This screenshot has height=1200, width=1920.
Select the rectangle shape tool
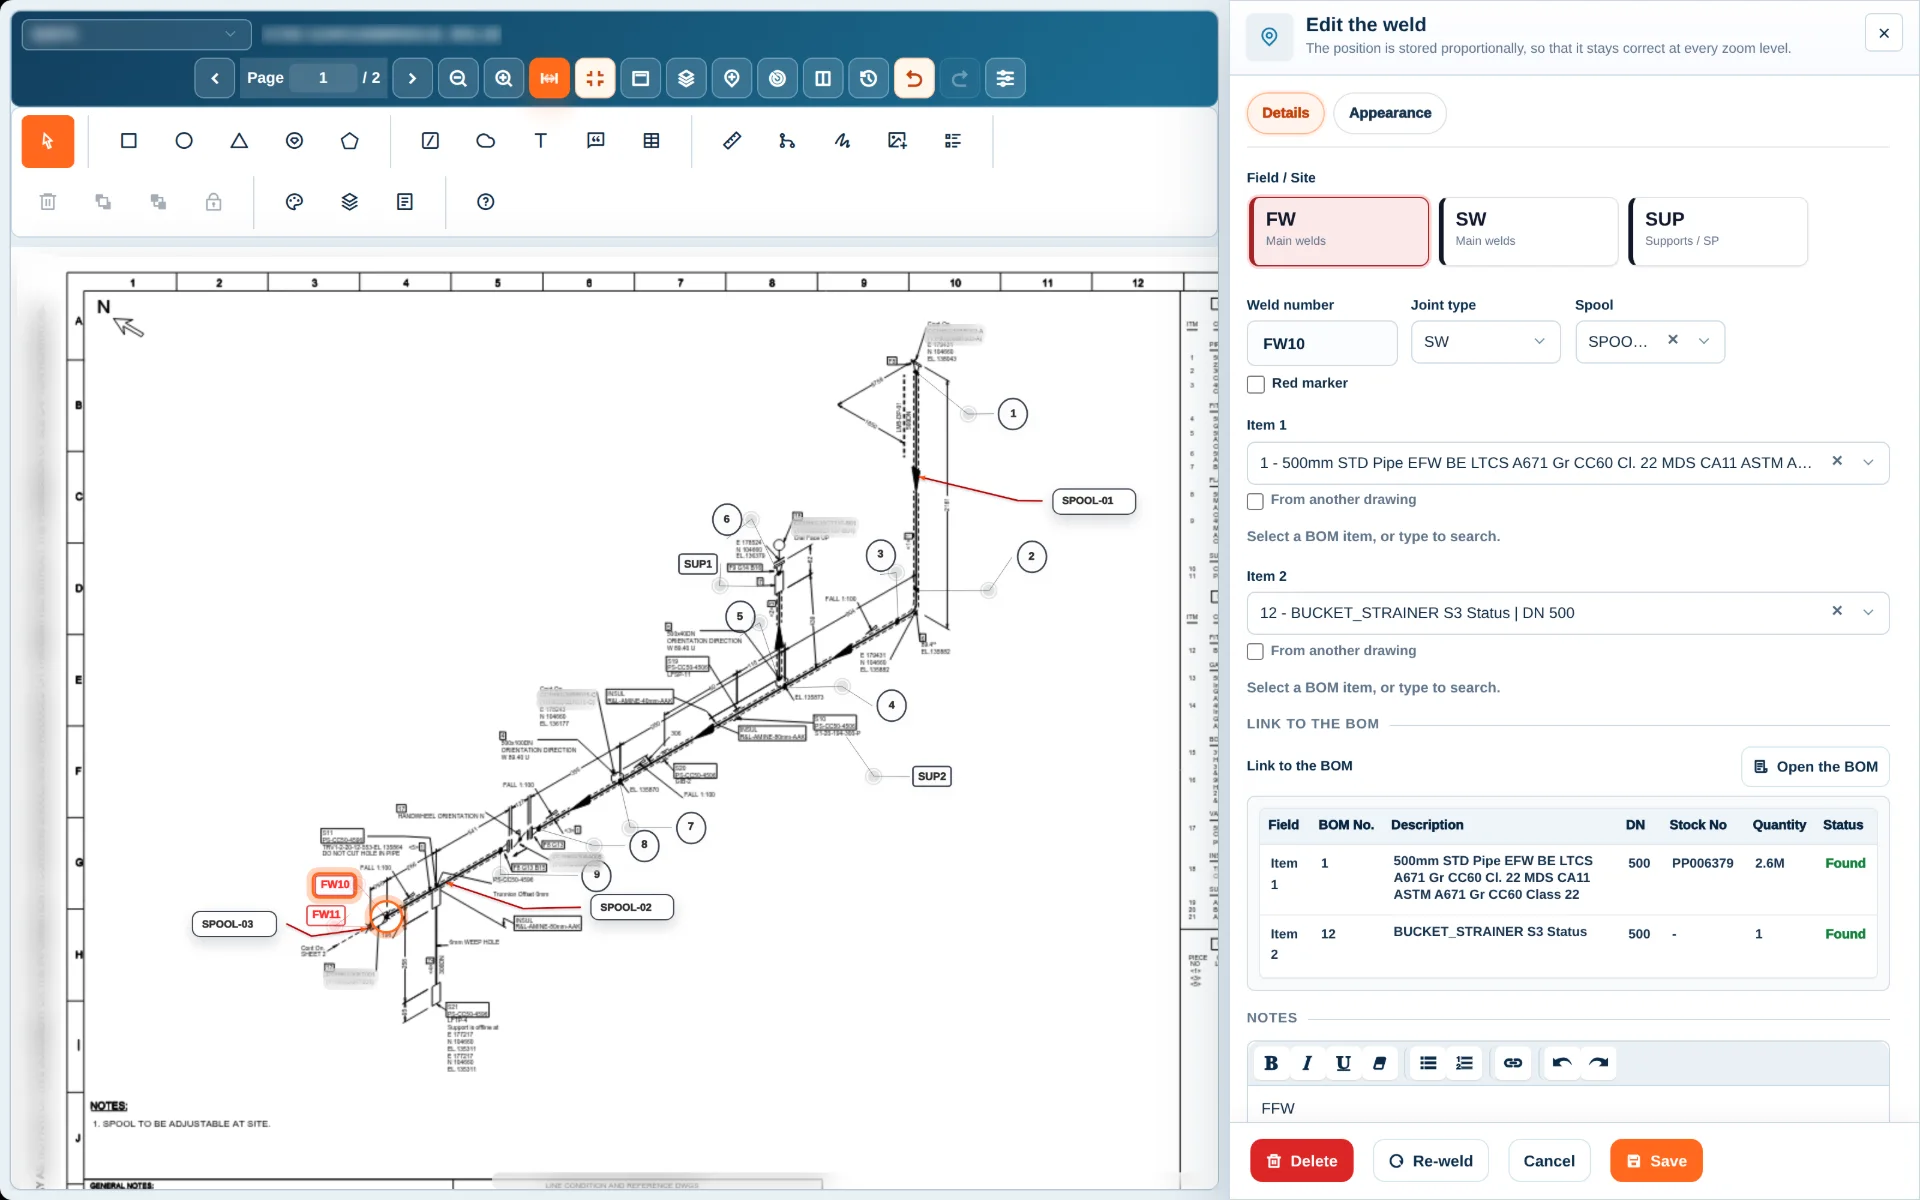point(129,141)
